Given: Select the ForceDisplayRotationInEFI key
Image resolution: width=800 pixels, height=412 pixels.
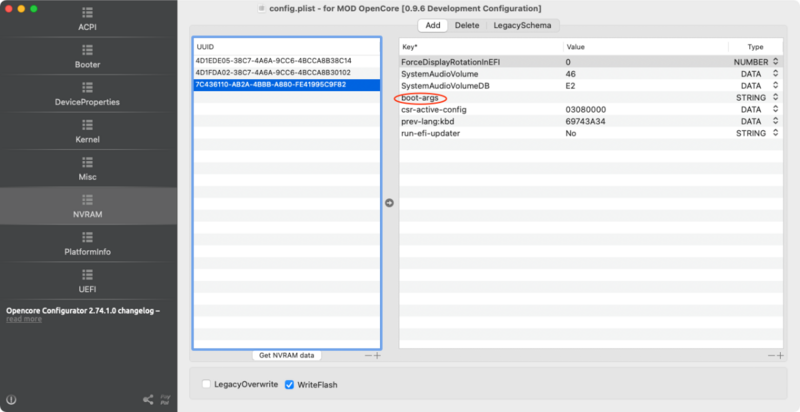Looking at the screenshot, I should coord(451,62).
